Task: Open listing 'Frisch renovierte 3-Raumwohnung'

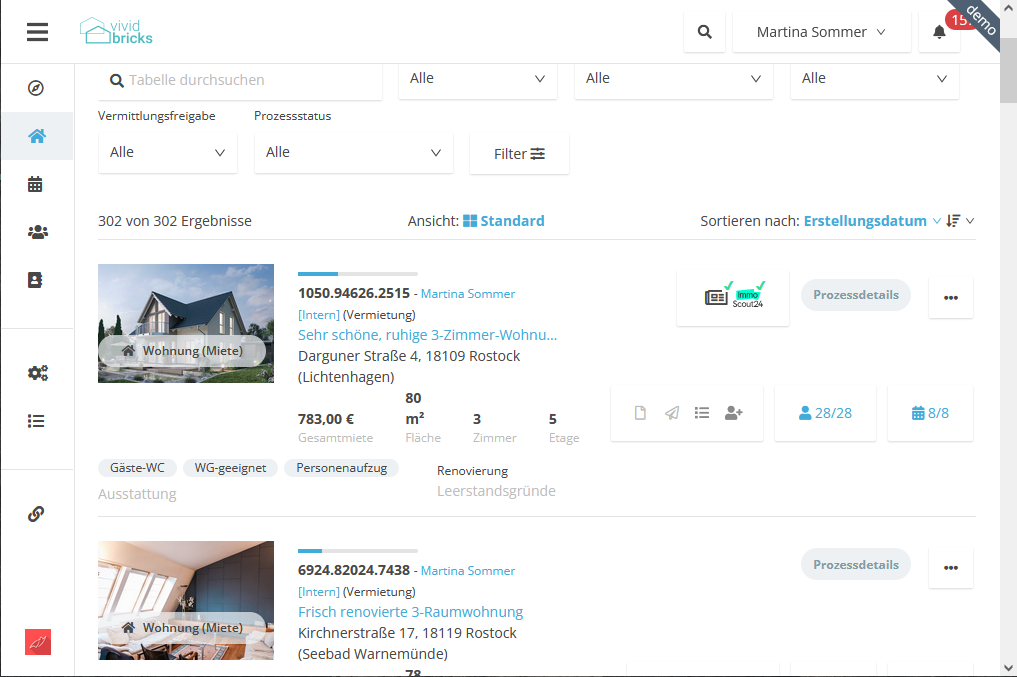Action: [x=410, y=612]
